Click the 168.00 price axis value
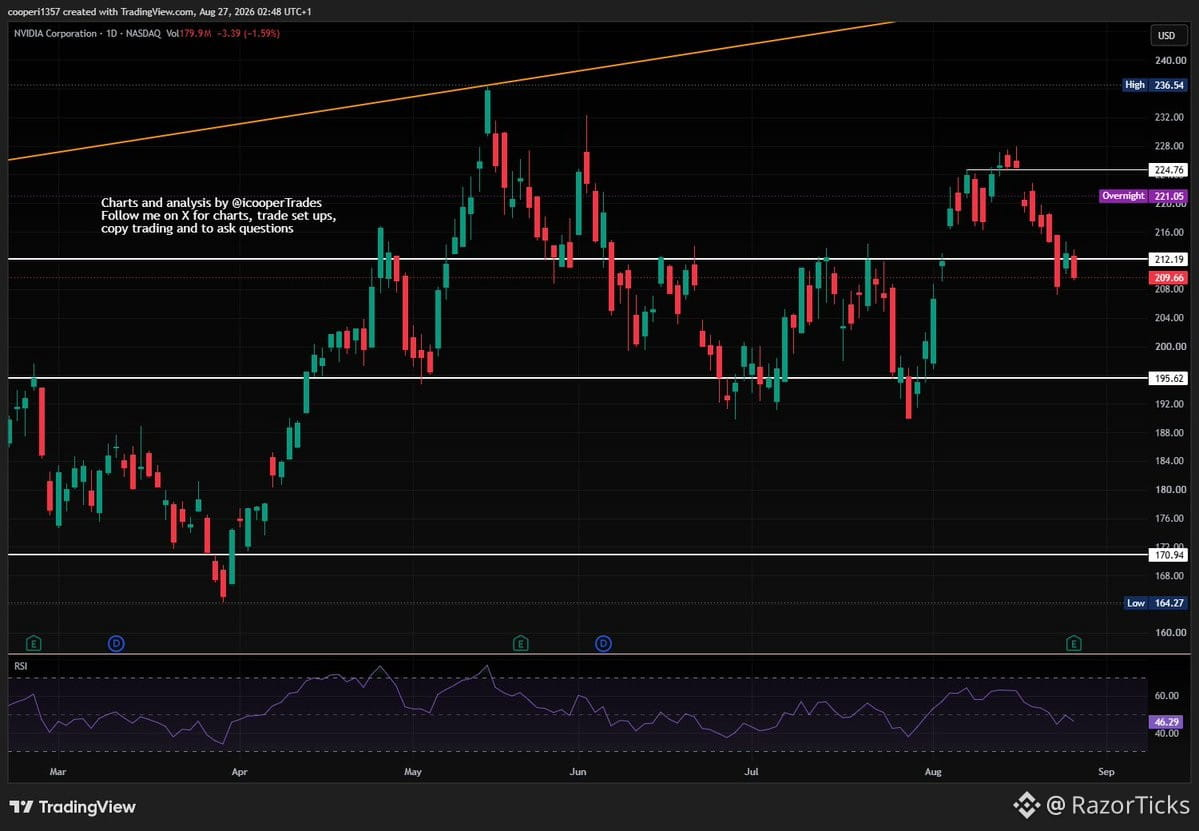The height and width of the screenshot is (831, 1199). click(1170, 576)
